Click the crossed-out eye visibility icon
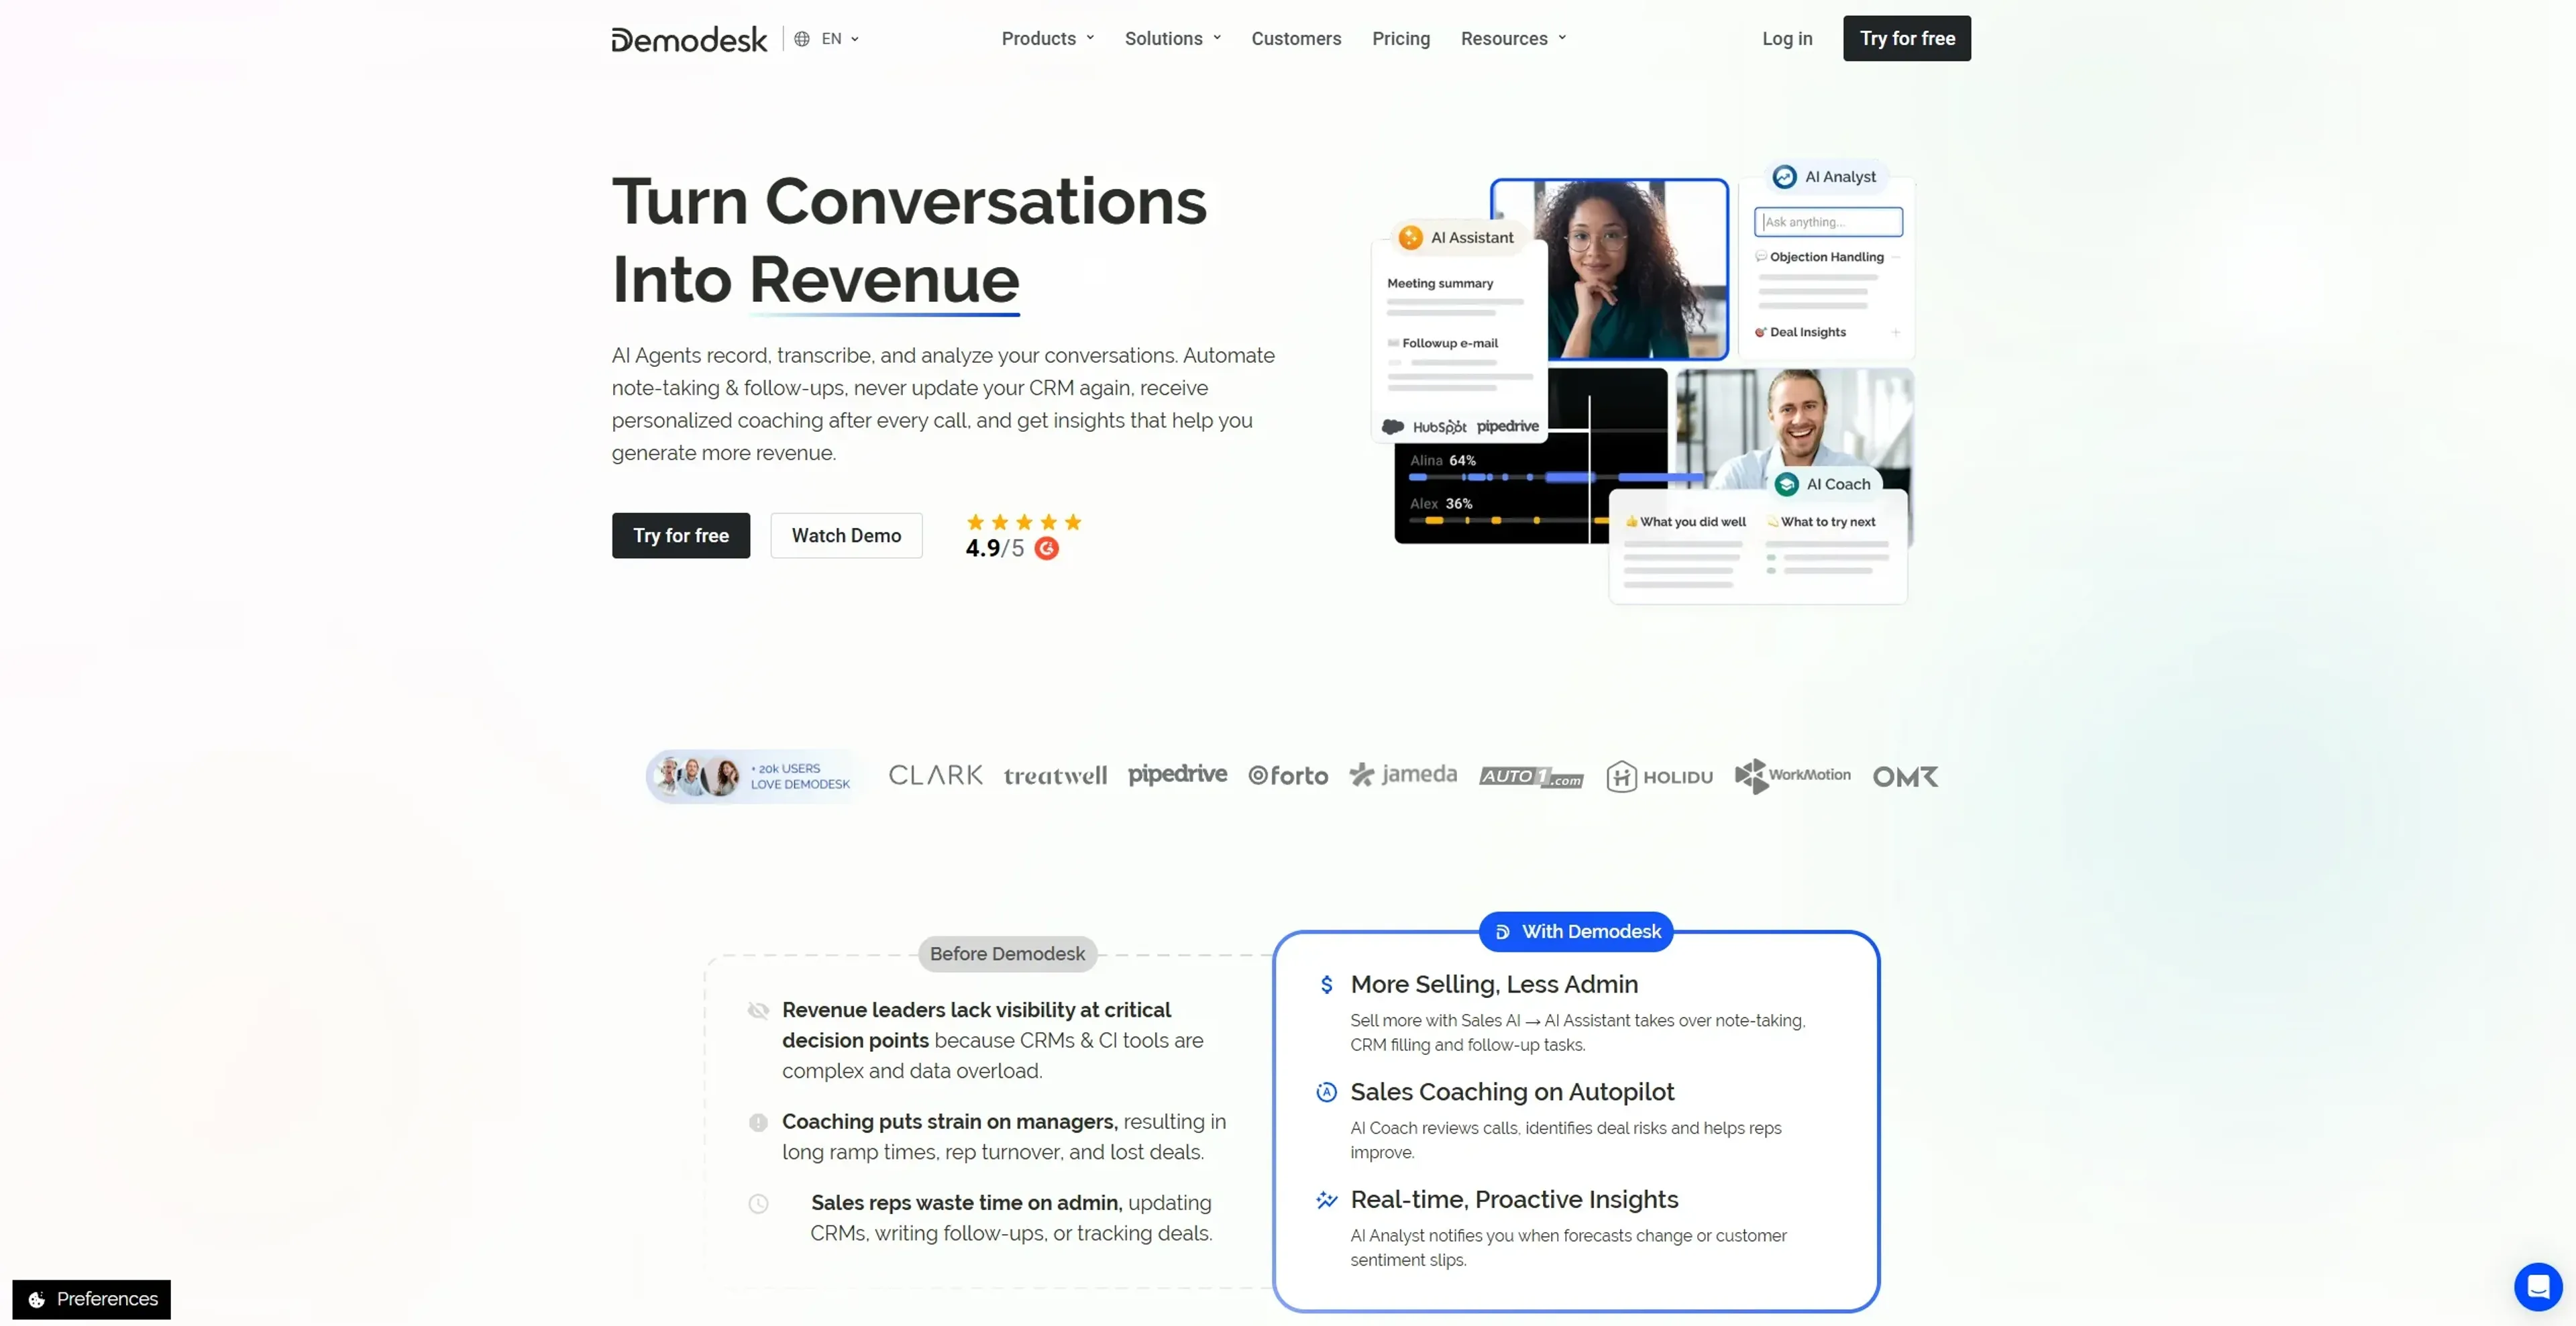 pyautogui.click(x=758, y=1011)
